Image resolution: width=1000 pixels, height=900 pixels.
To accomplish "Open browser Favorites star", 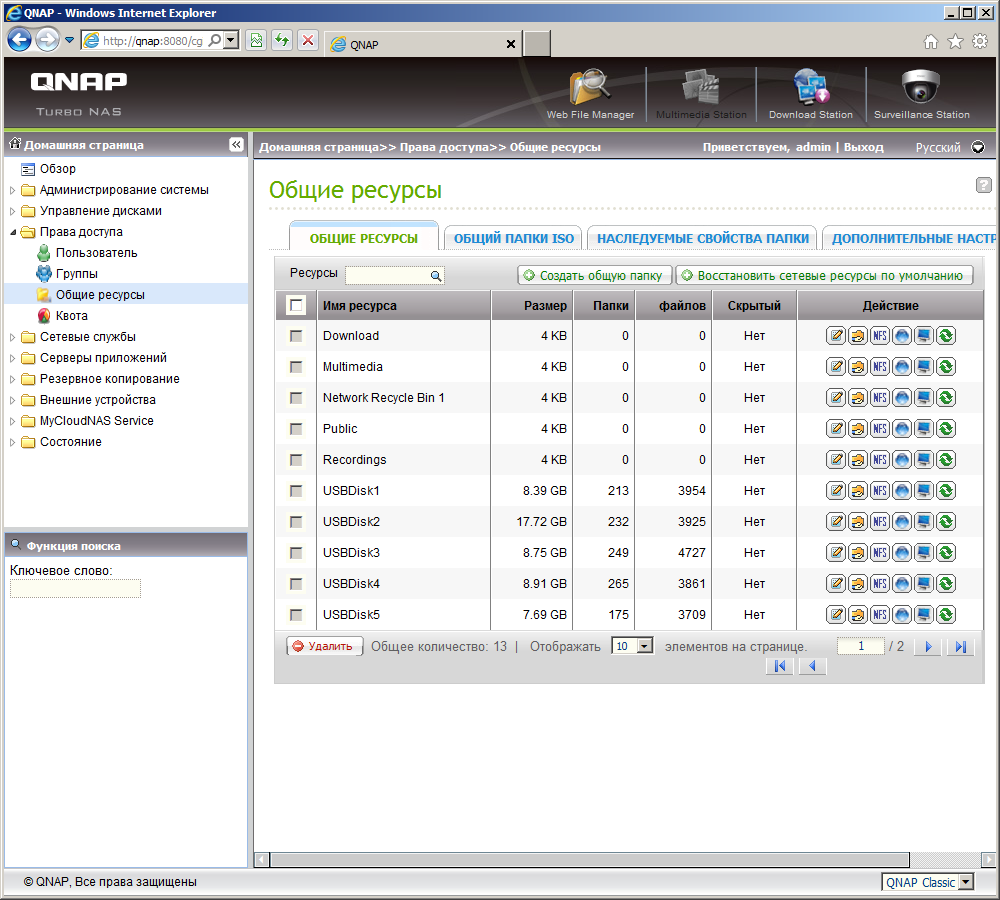I will click(x=955, y=41).
